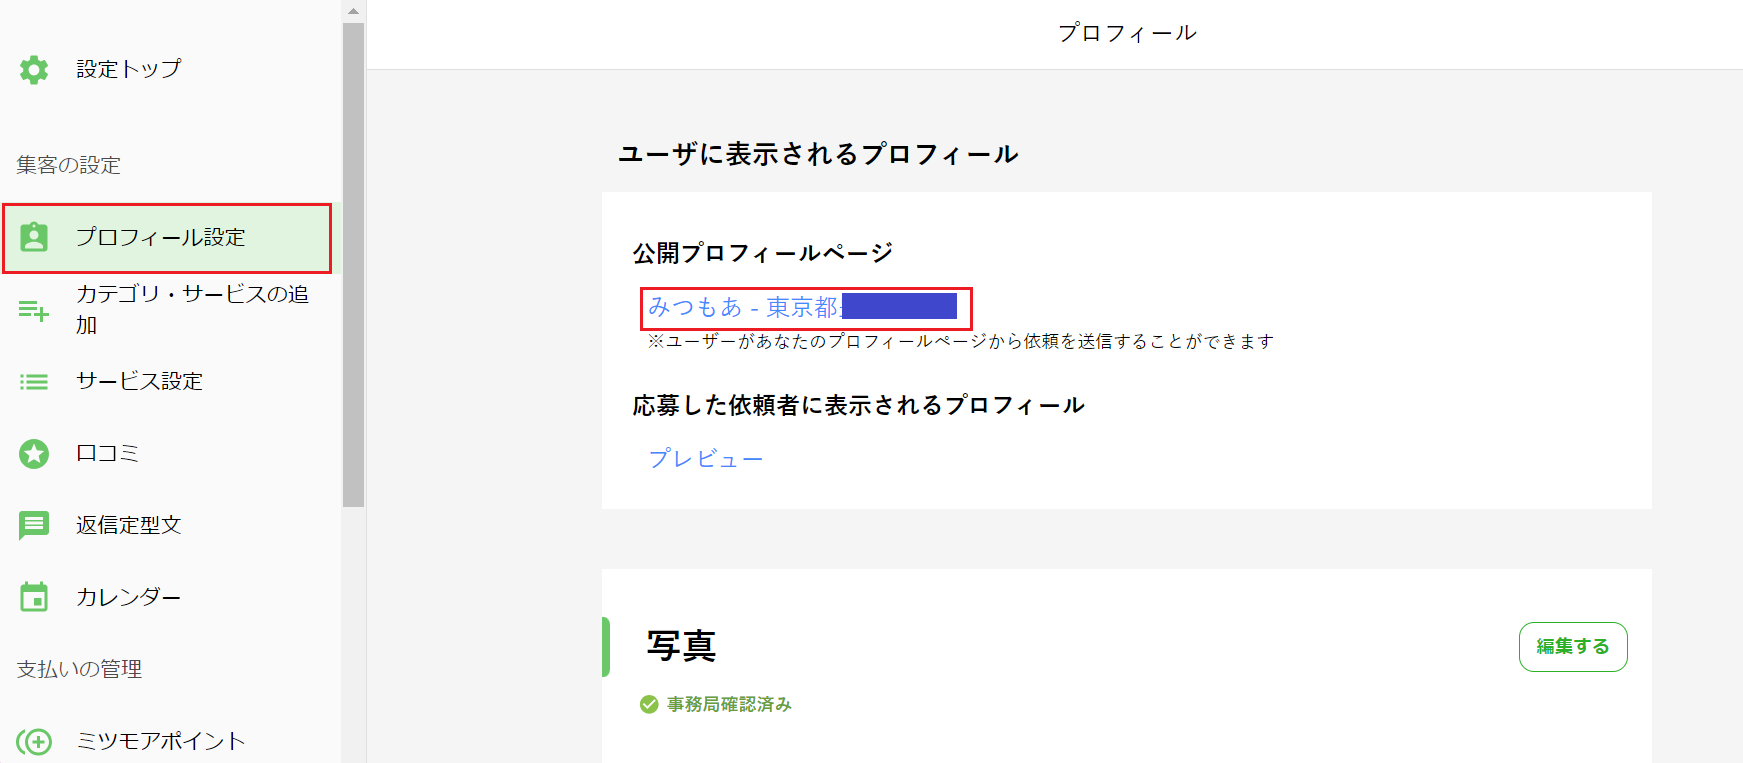Click the chat bubble icon beside 返信定型文
The height and width of the screenshot is (763, 1743).
[x=34, y=525]
